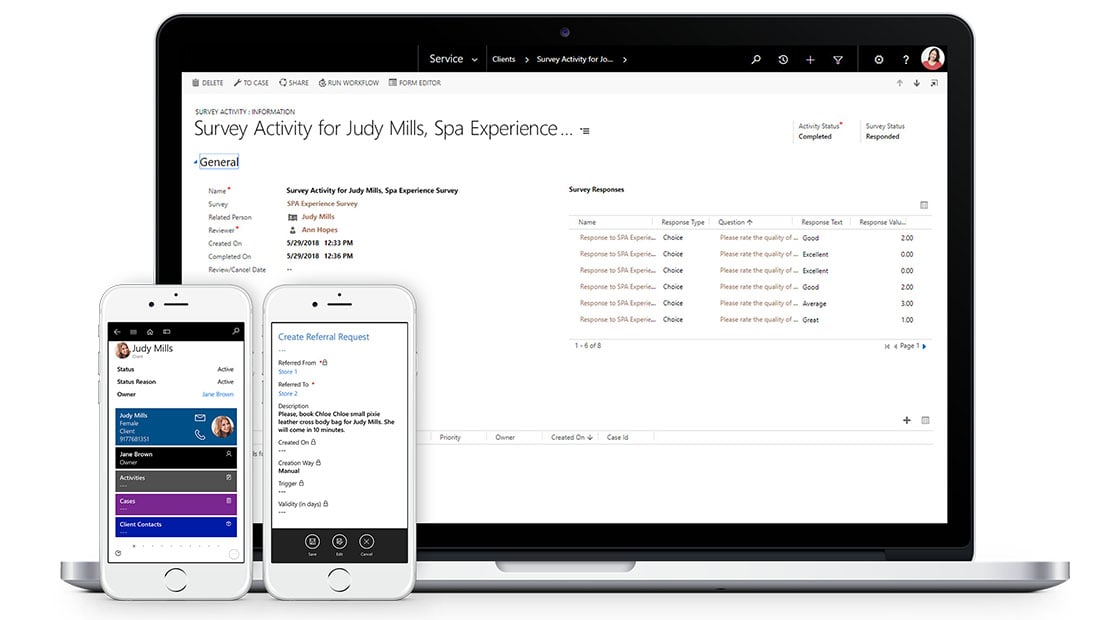Screen dimensions: 1103x620
Task: Go to next page of survey responses
Action: (924, 346)
